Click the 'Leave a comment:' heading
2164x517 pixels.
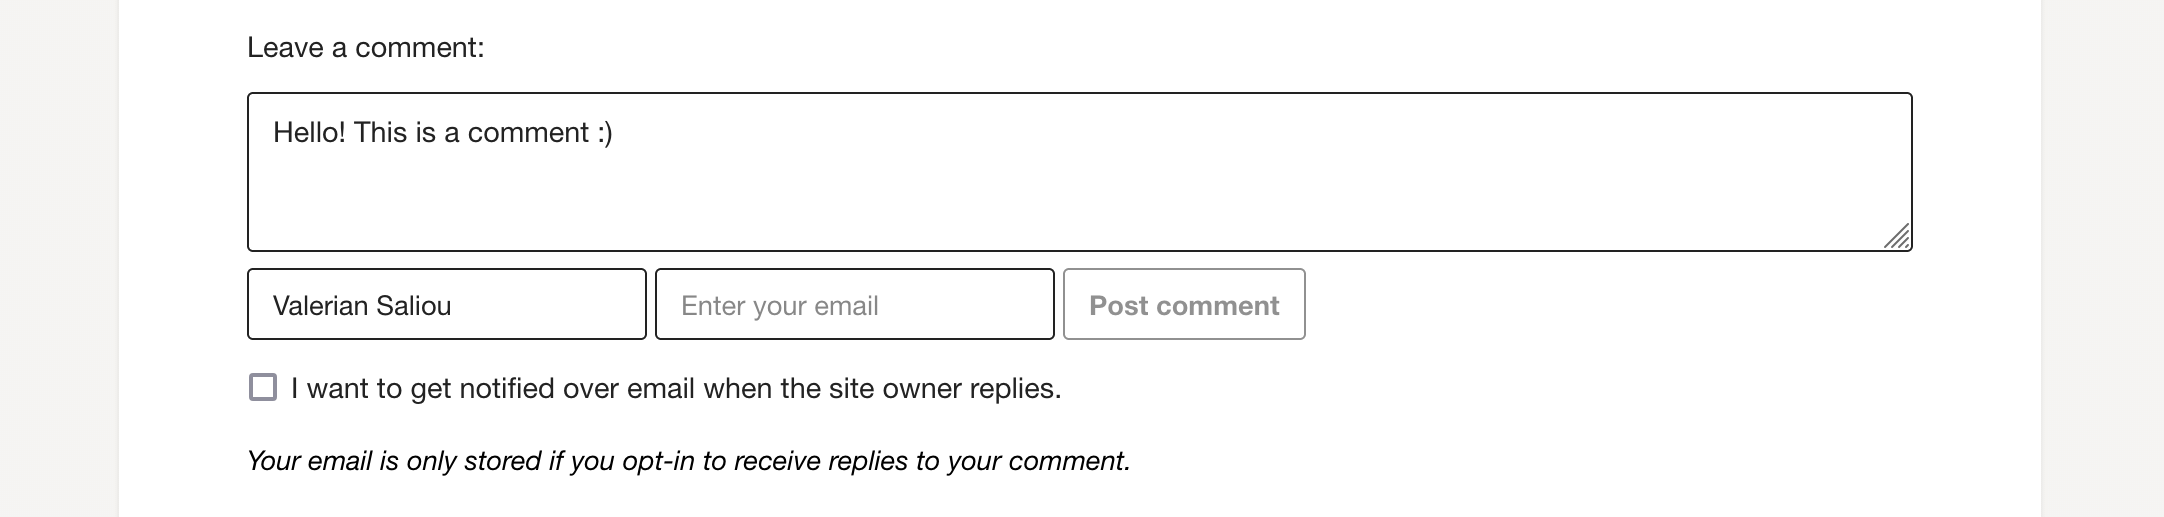(x=365, y=48)
